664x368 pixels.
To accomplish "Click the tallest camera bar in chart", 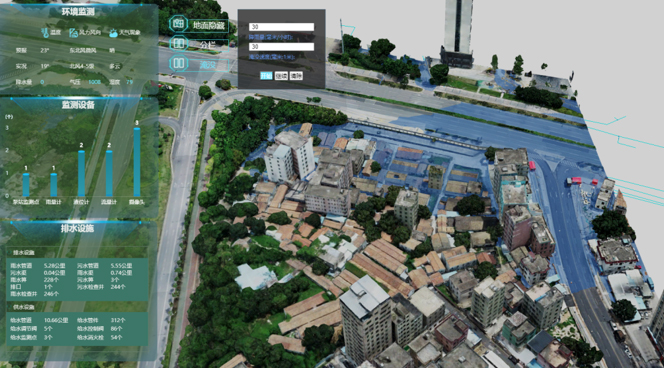I will (137, 162).
